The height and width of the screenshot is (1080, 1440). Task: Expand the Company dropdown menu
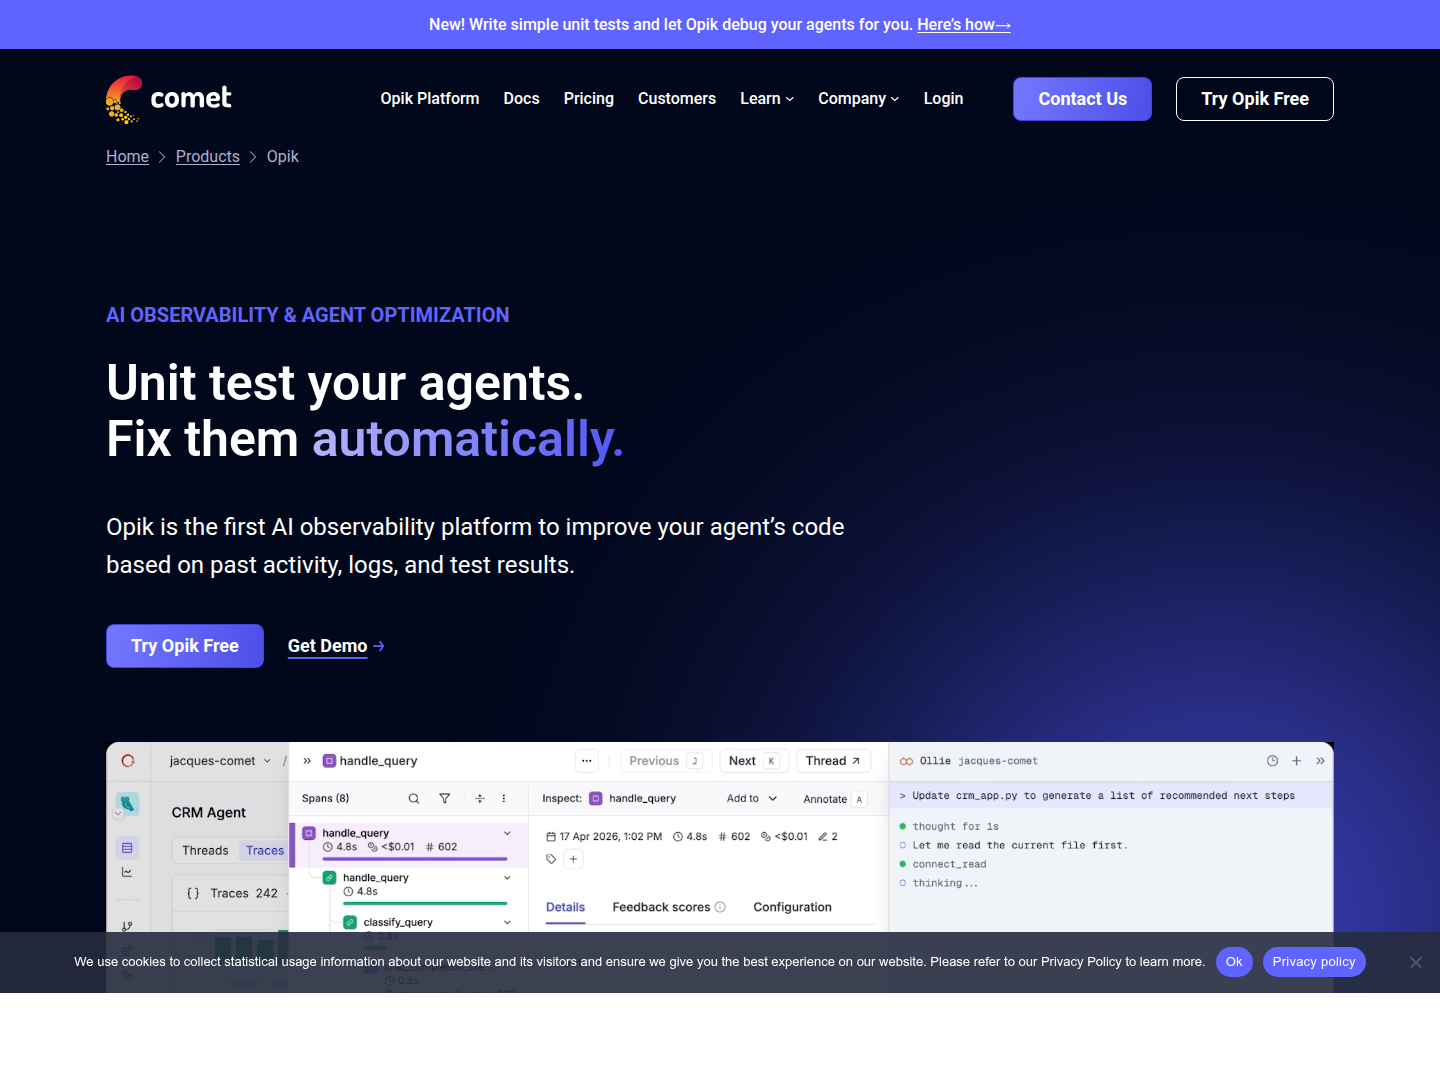point(859,99)
